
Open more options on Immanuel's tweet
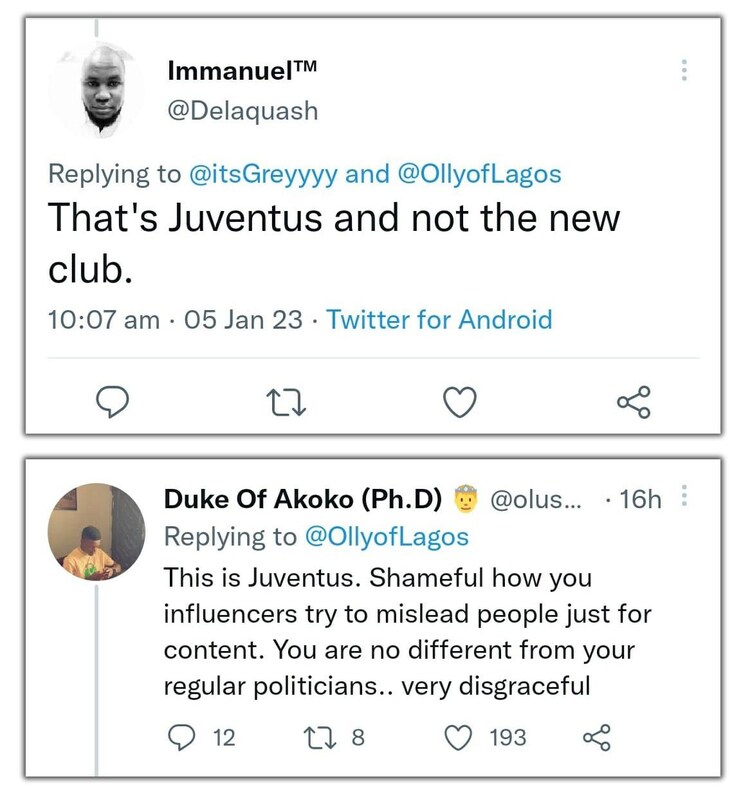685,70
